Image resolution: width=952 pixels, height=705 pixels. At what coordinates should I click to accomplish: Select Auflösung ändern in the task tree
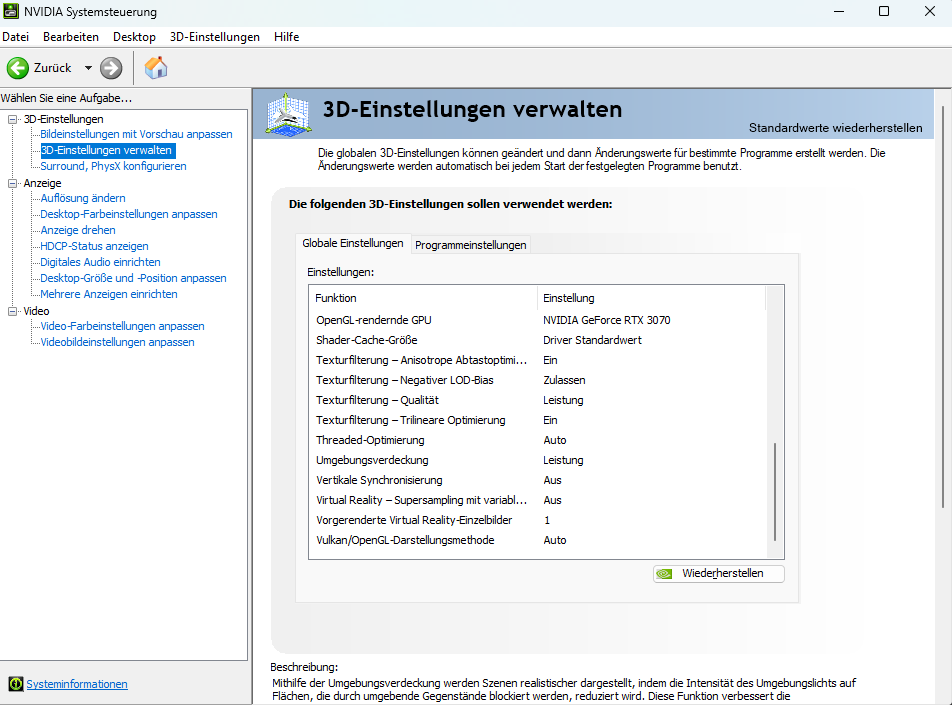83,198
